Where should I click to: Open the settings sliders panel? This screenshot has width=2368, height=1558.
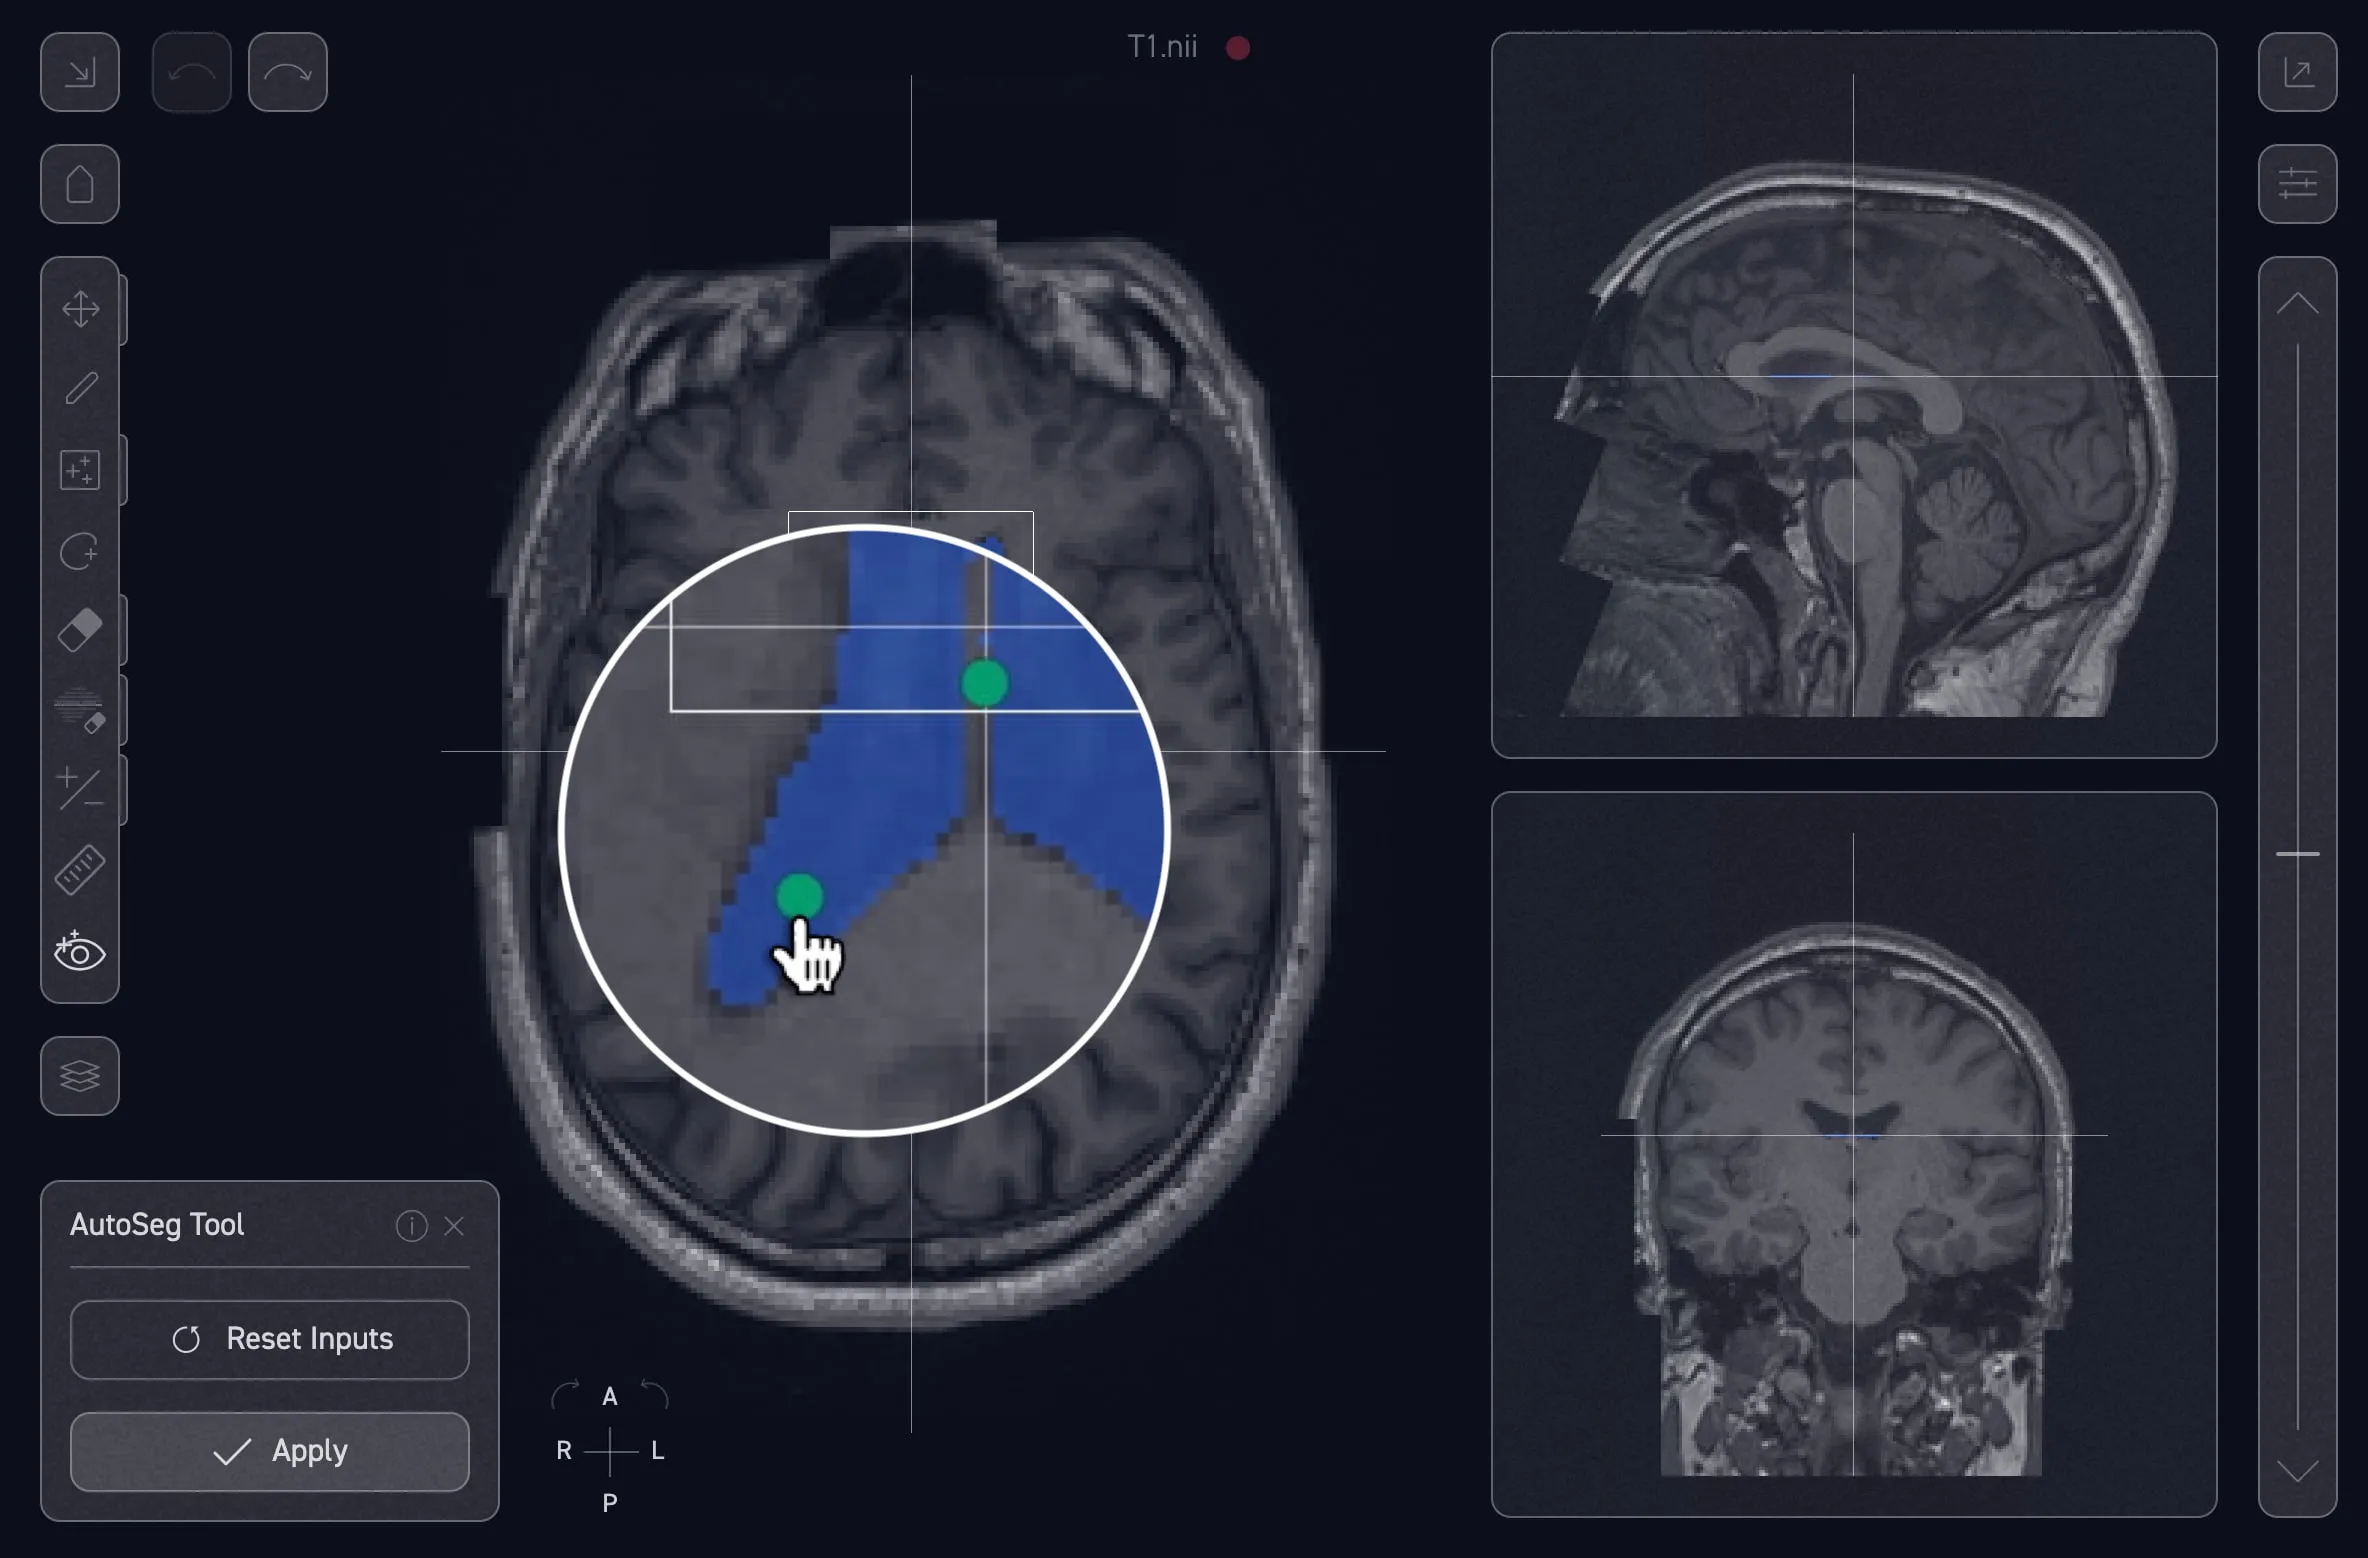2297,184
